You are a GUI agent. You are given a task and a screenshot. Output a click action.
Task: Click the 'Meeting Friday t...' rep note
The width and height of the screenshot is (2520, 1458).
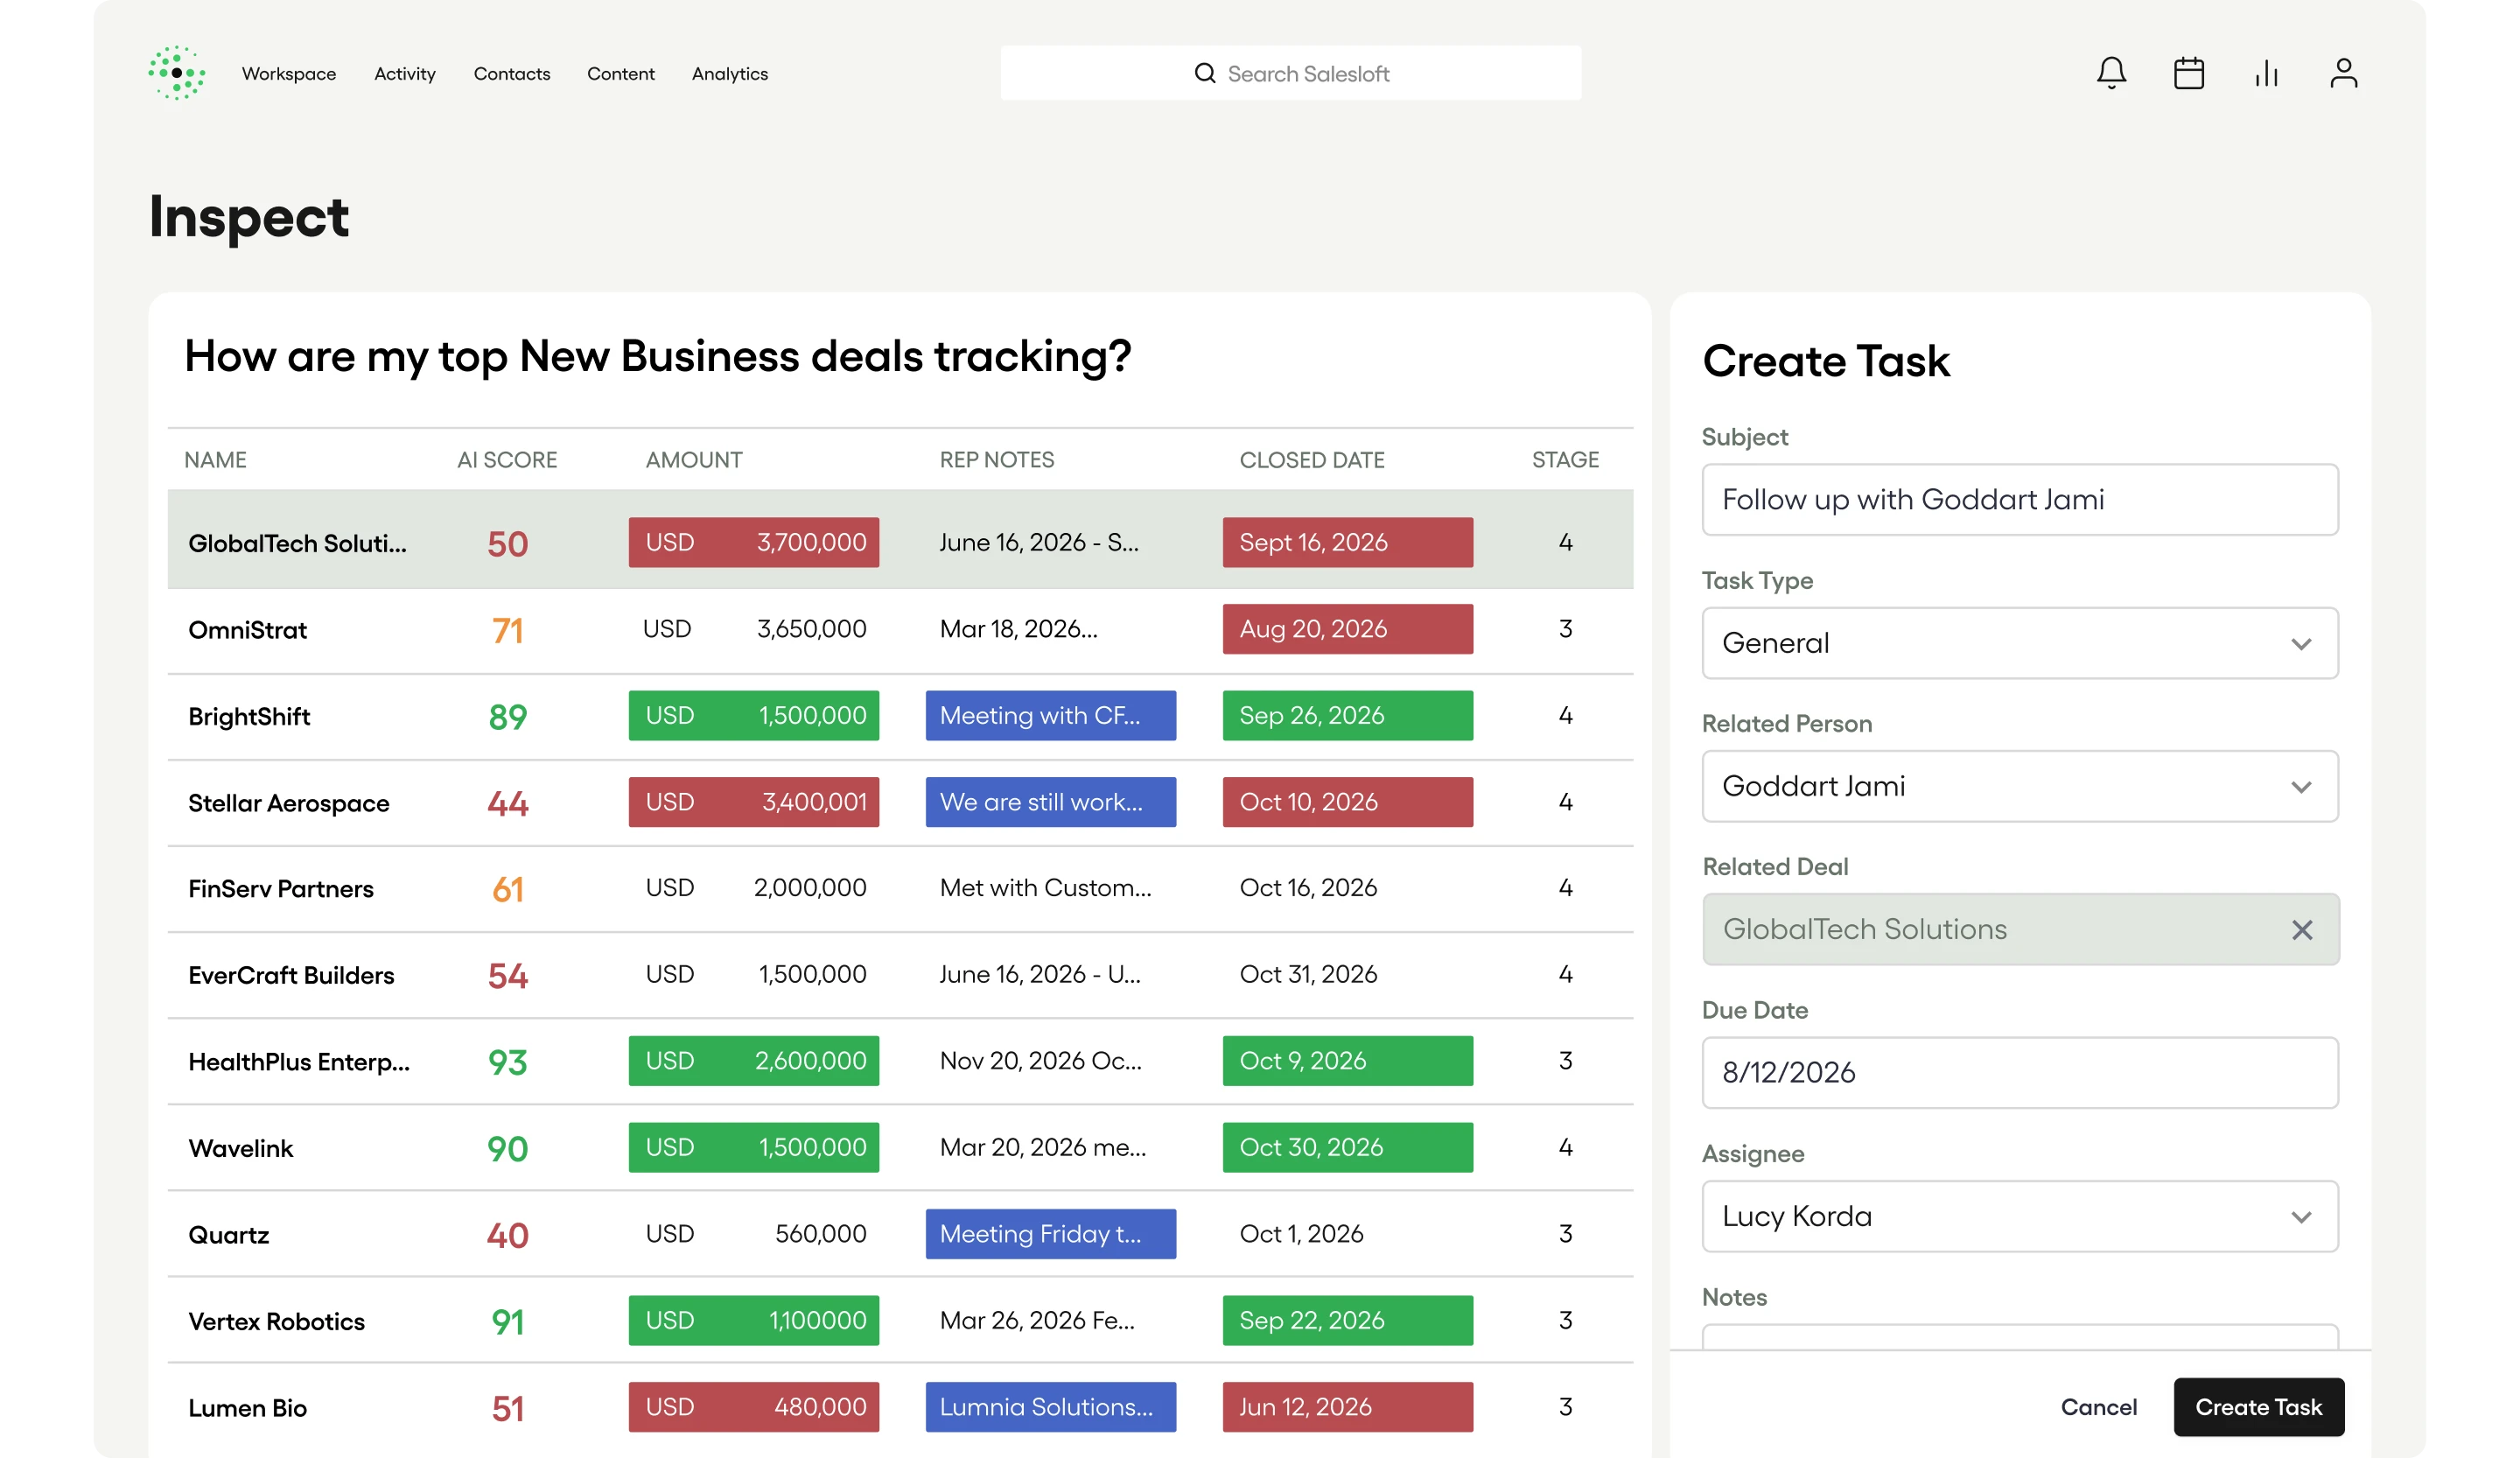click(x=1050, y=1233)
